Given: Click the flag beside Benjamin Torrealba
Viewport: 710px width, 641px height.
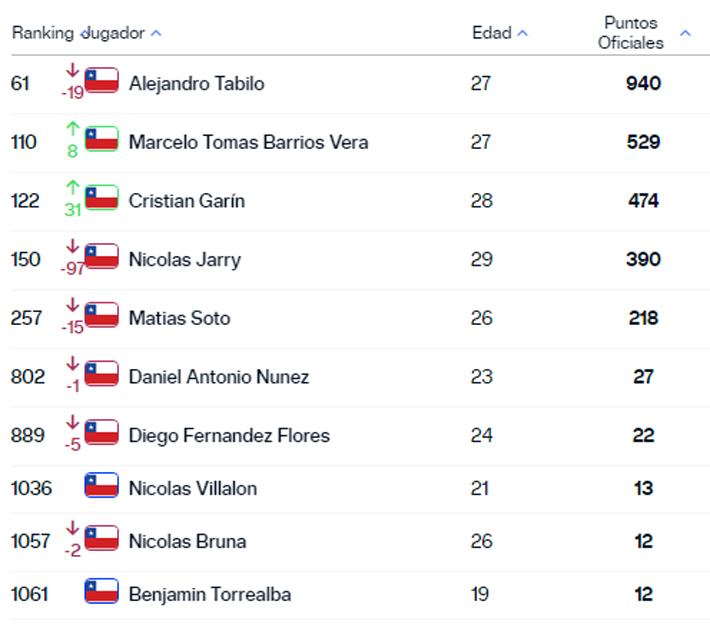Looking at the screenshot, I should [x=102, y=591].
